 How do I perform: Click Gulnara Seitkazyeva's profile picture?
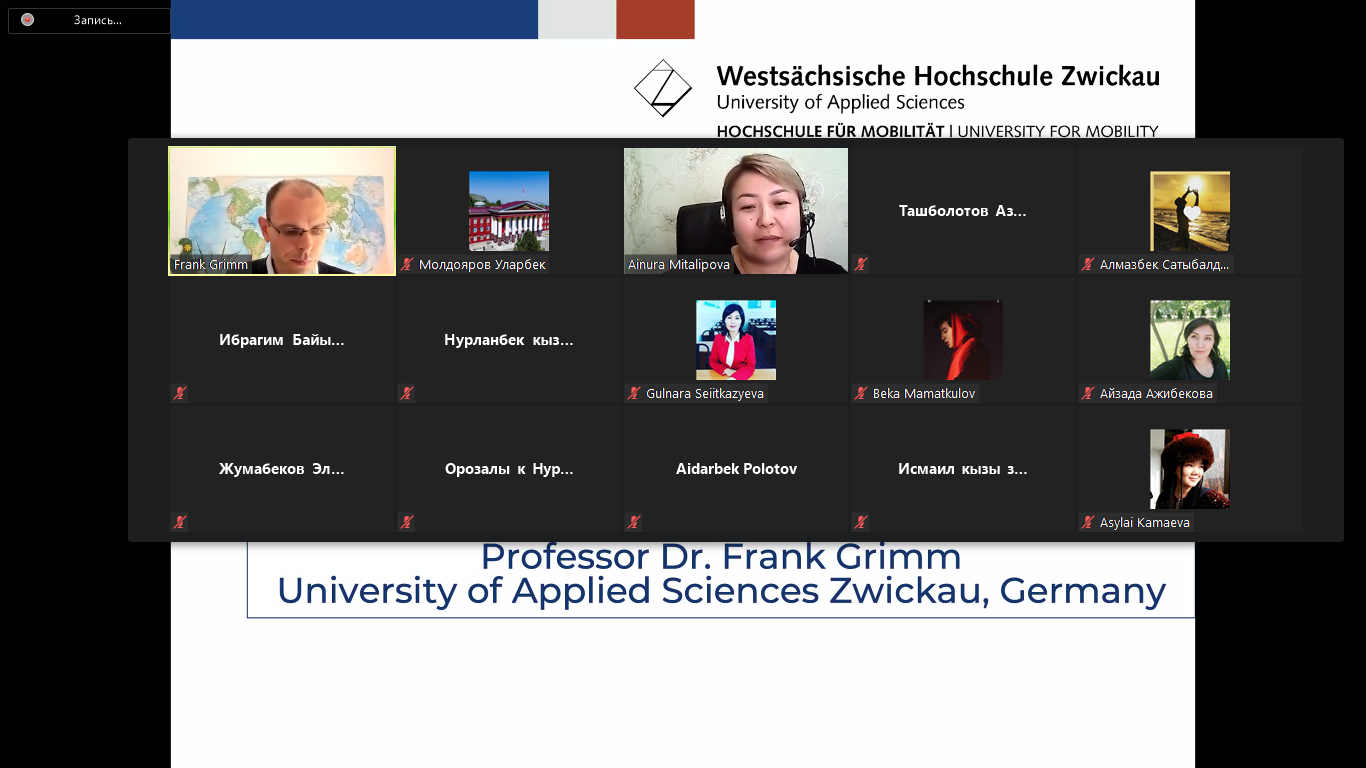click(x=736, y=340)
